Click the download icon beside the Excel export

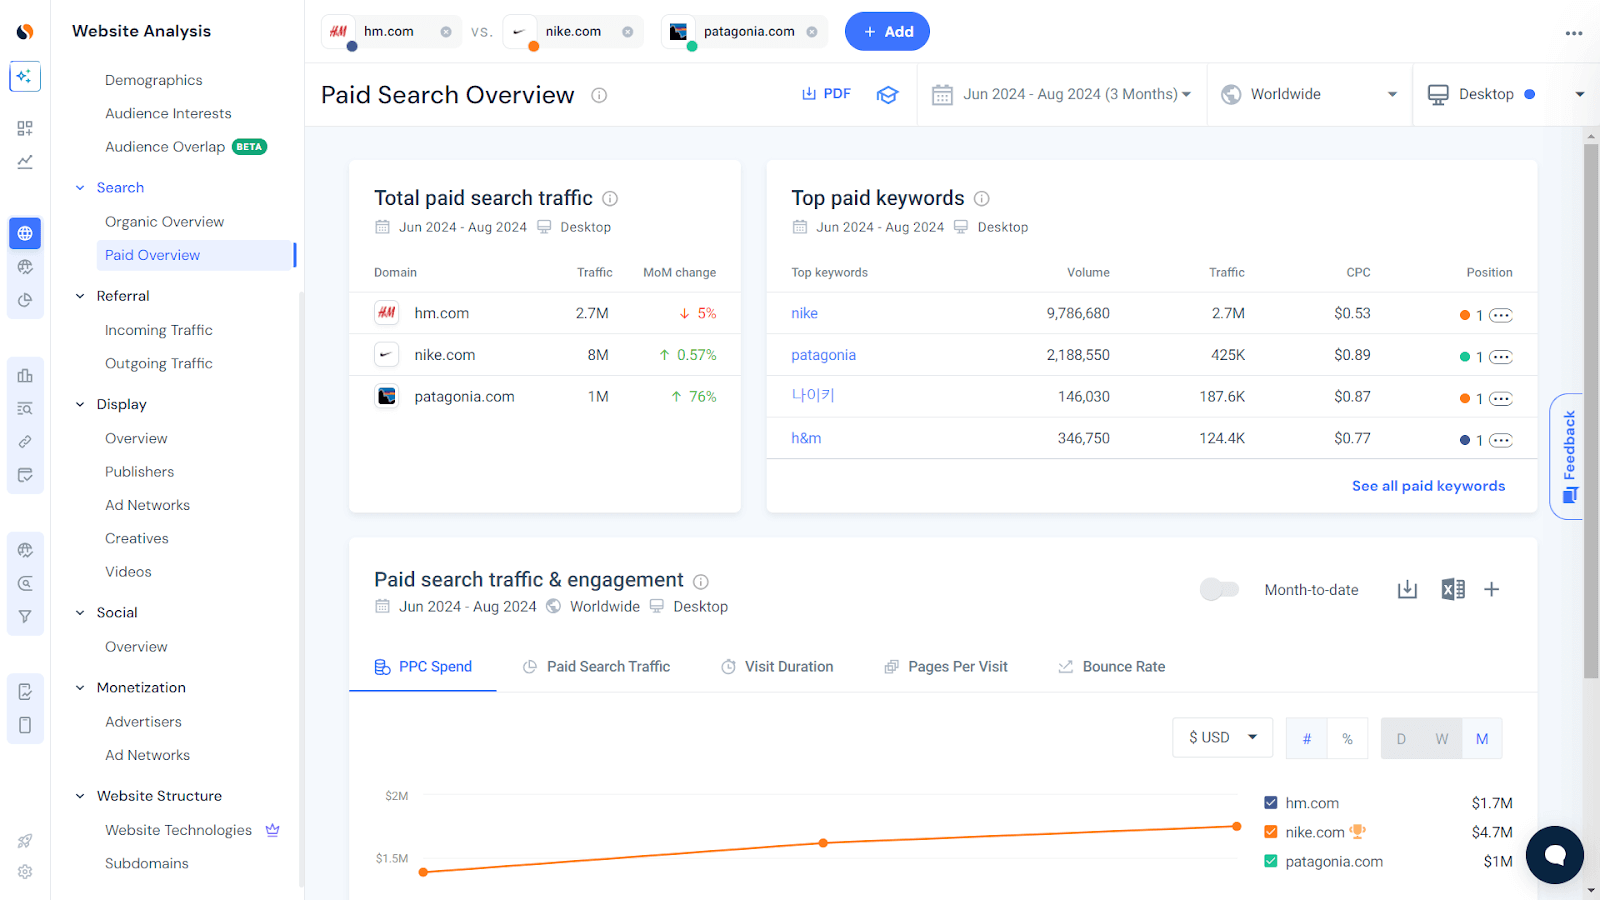1407,589
